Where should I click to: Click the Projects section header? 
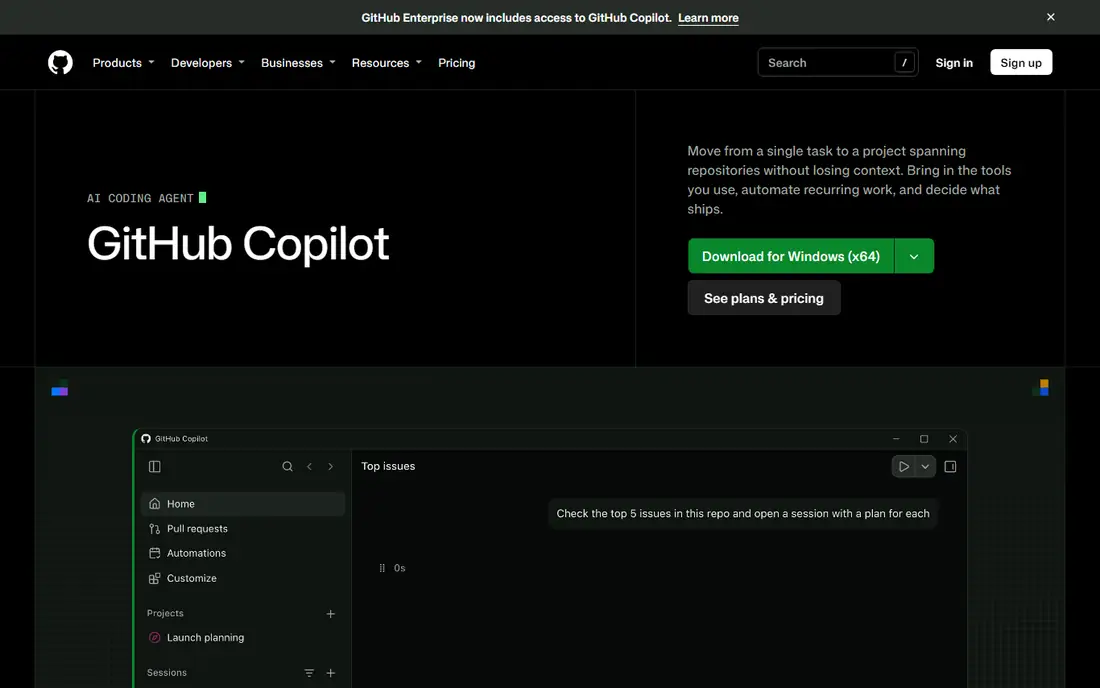[165, 613]
